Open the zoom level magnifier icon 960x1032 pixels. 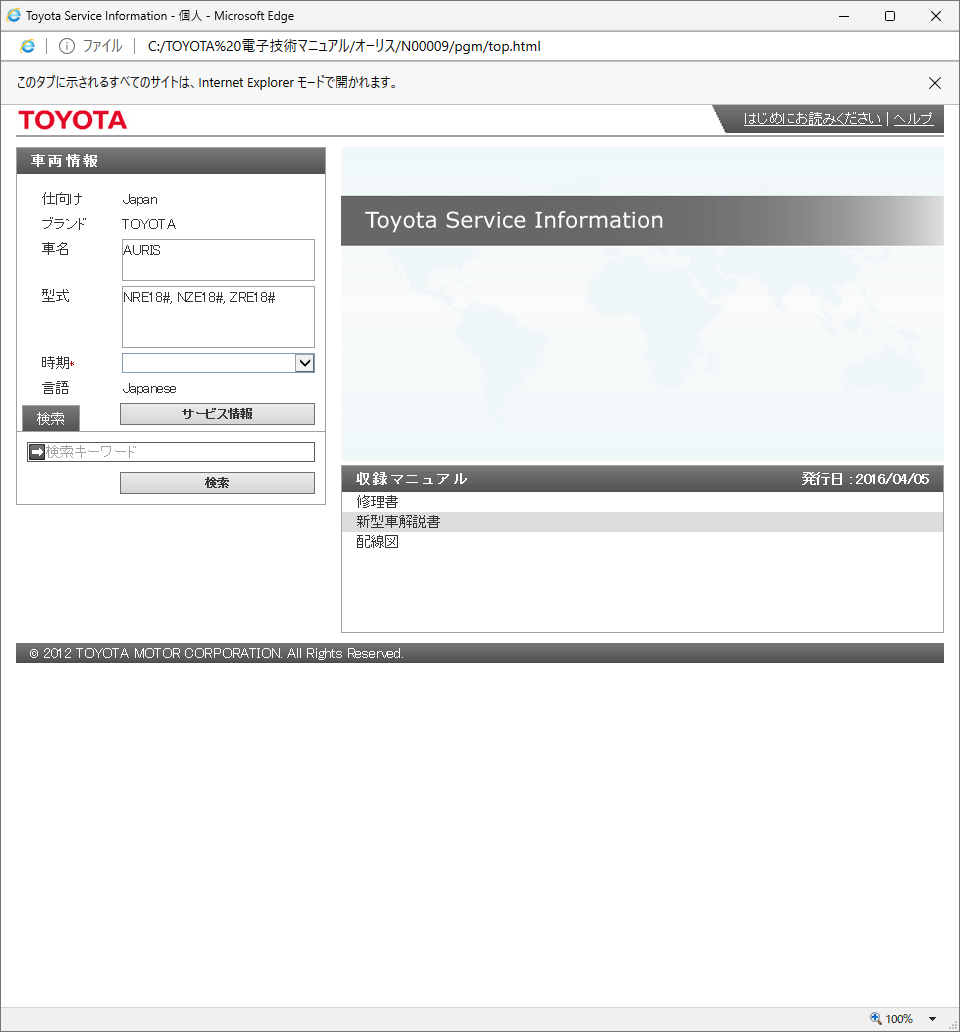876,1018
